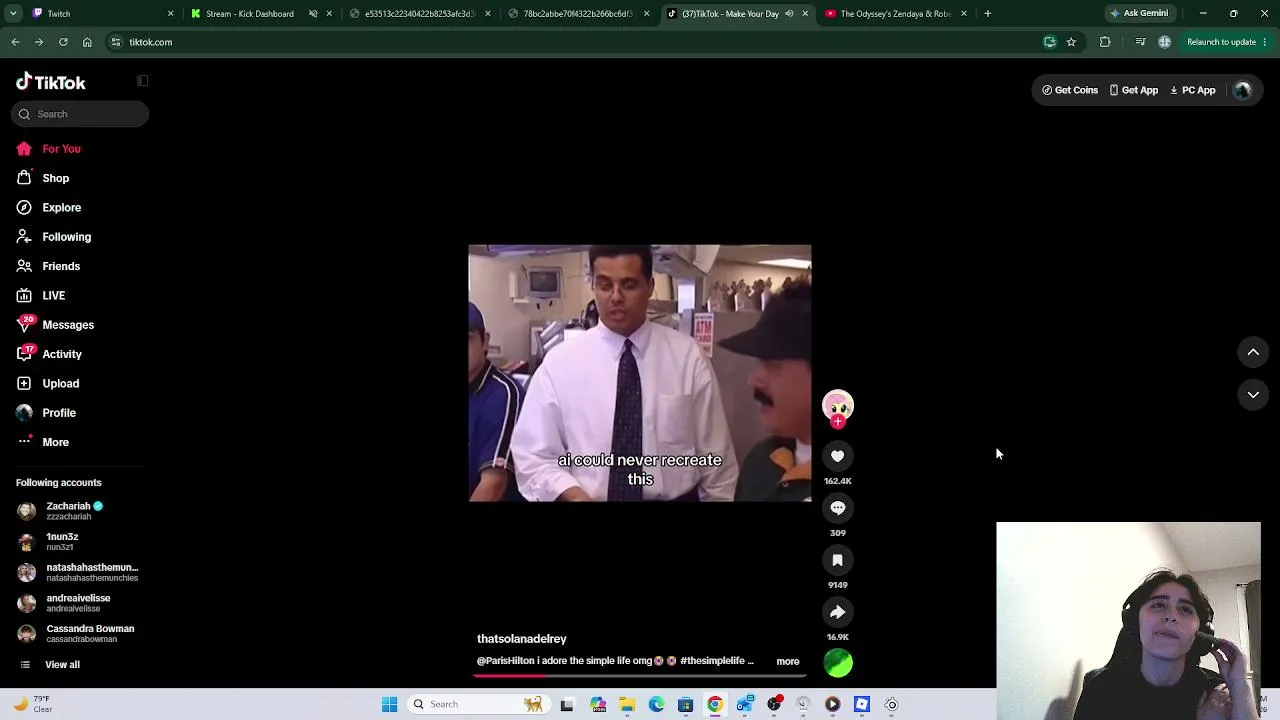Open the Chrome extensions puzzle icon

1105,42
